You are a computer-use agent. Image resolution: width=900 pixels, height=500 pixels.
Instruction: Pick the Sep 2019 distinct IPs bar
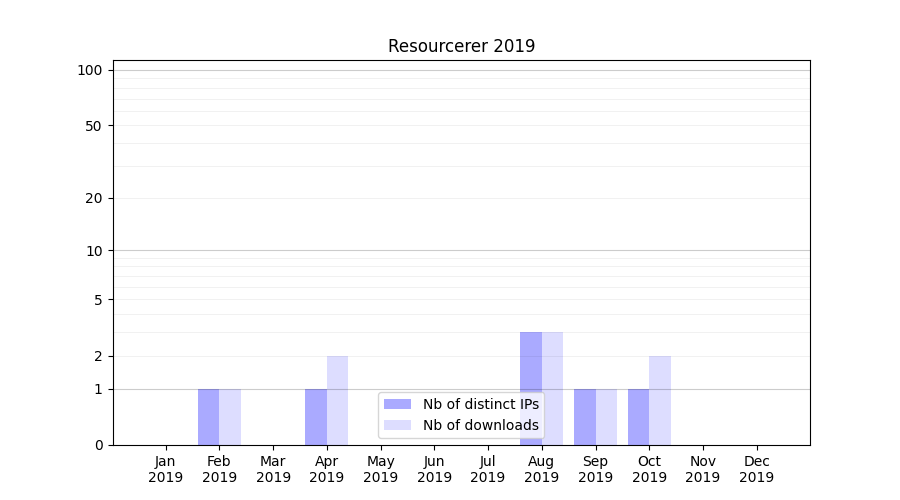(x=585, y=417)
